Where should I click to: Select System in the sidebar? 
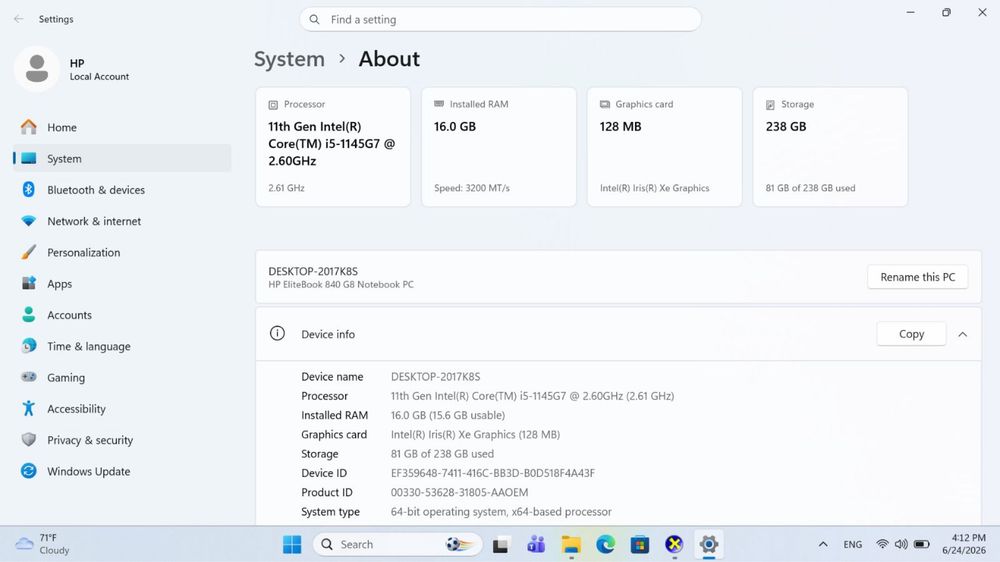[121, 158]
